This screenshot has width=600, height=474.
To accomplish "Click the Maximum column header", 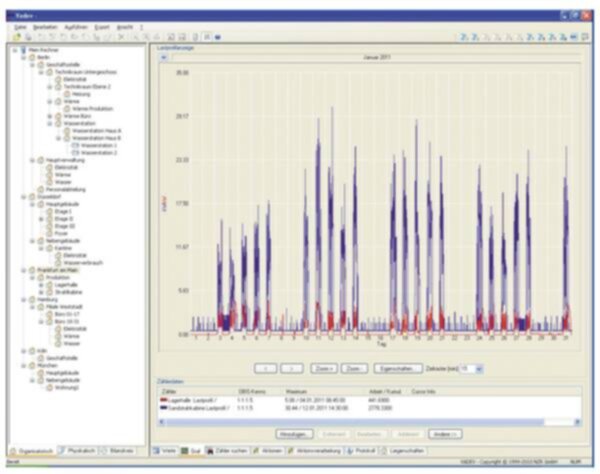I will tap(297, 392).
